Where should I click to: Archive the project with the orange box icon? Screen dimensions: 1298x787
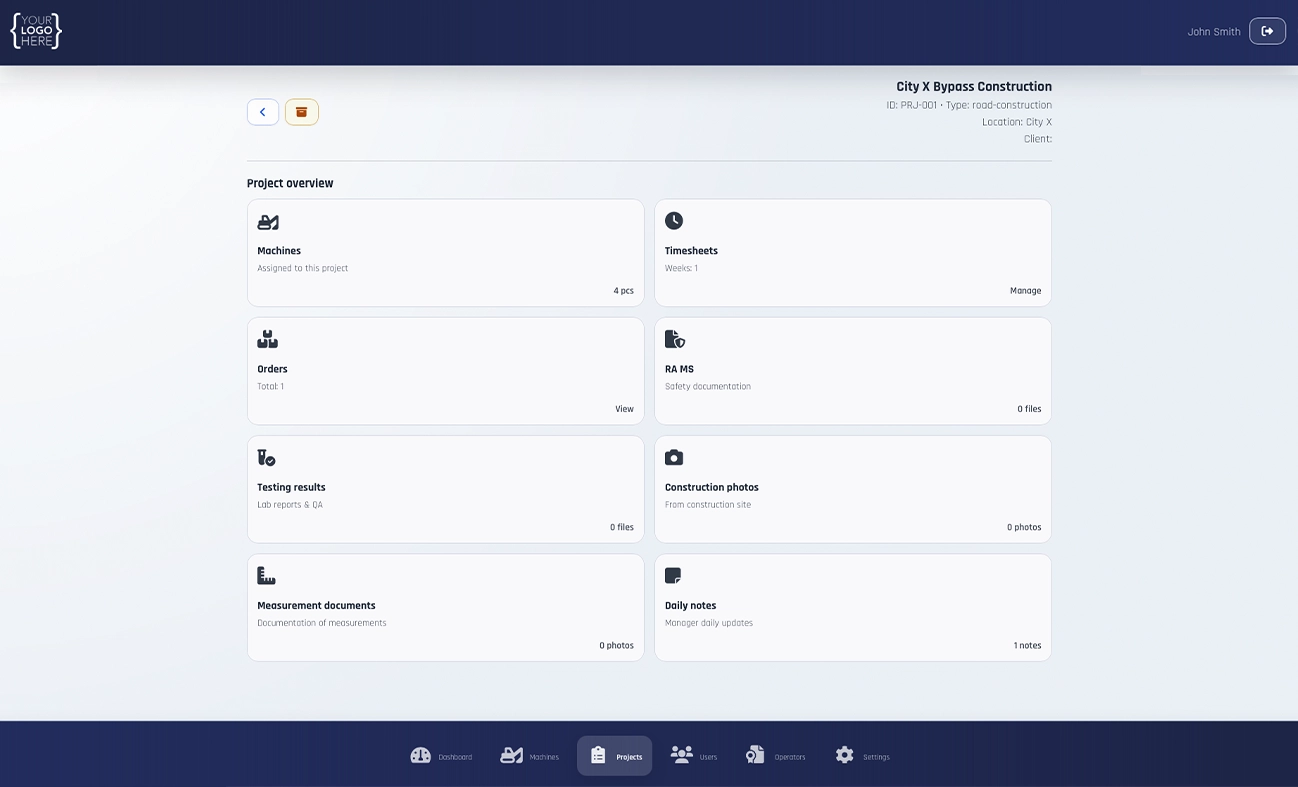click(301, 111)
